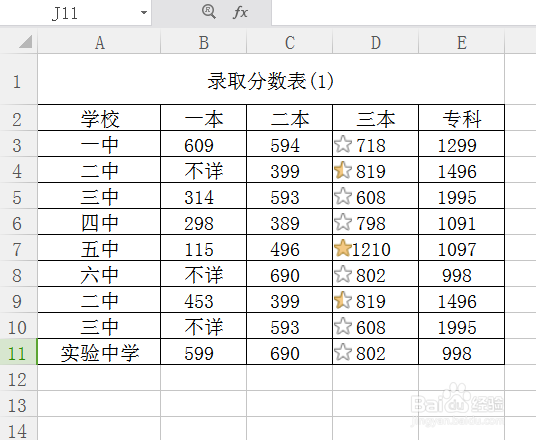Click the empty star icon in row 11
This screenshot has height=440, width=536.
coord(343,352)
